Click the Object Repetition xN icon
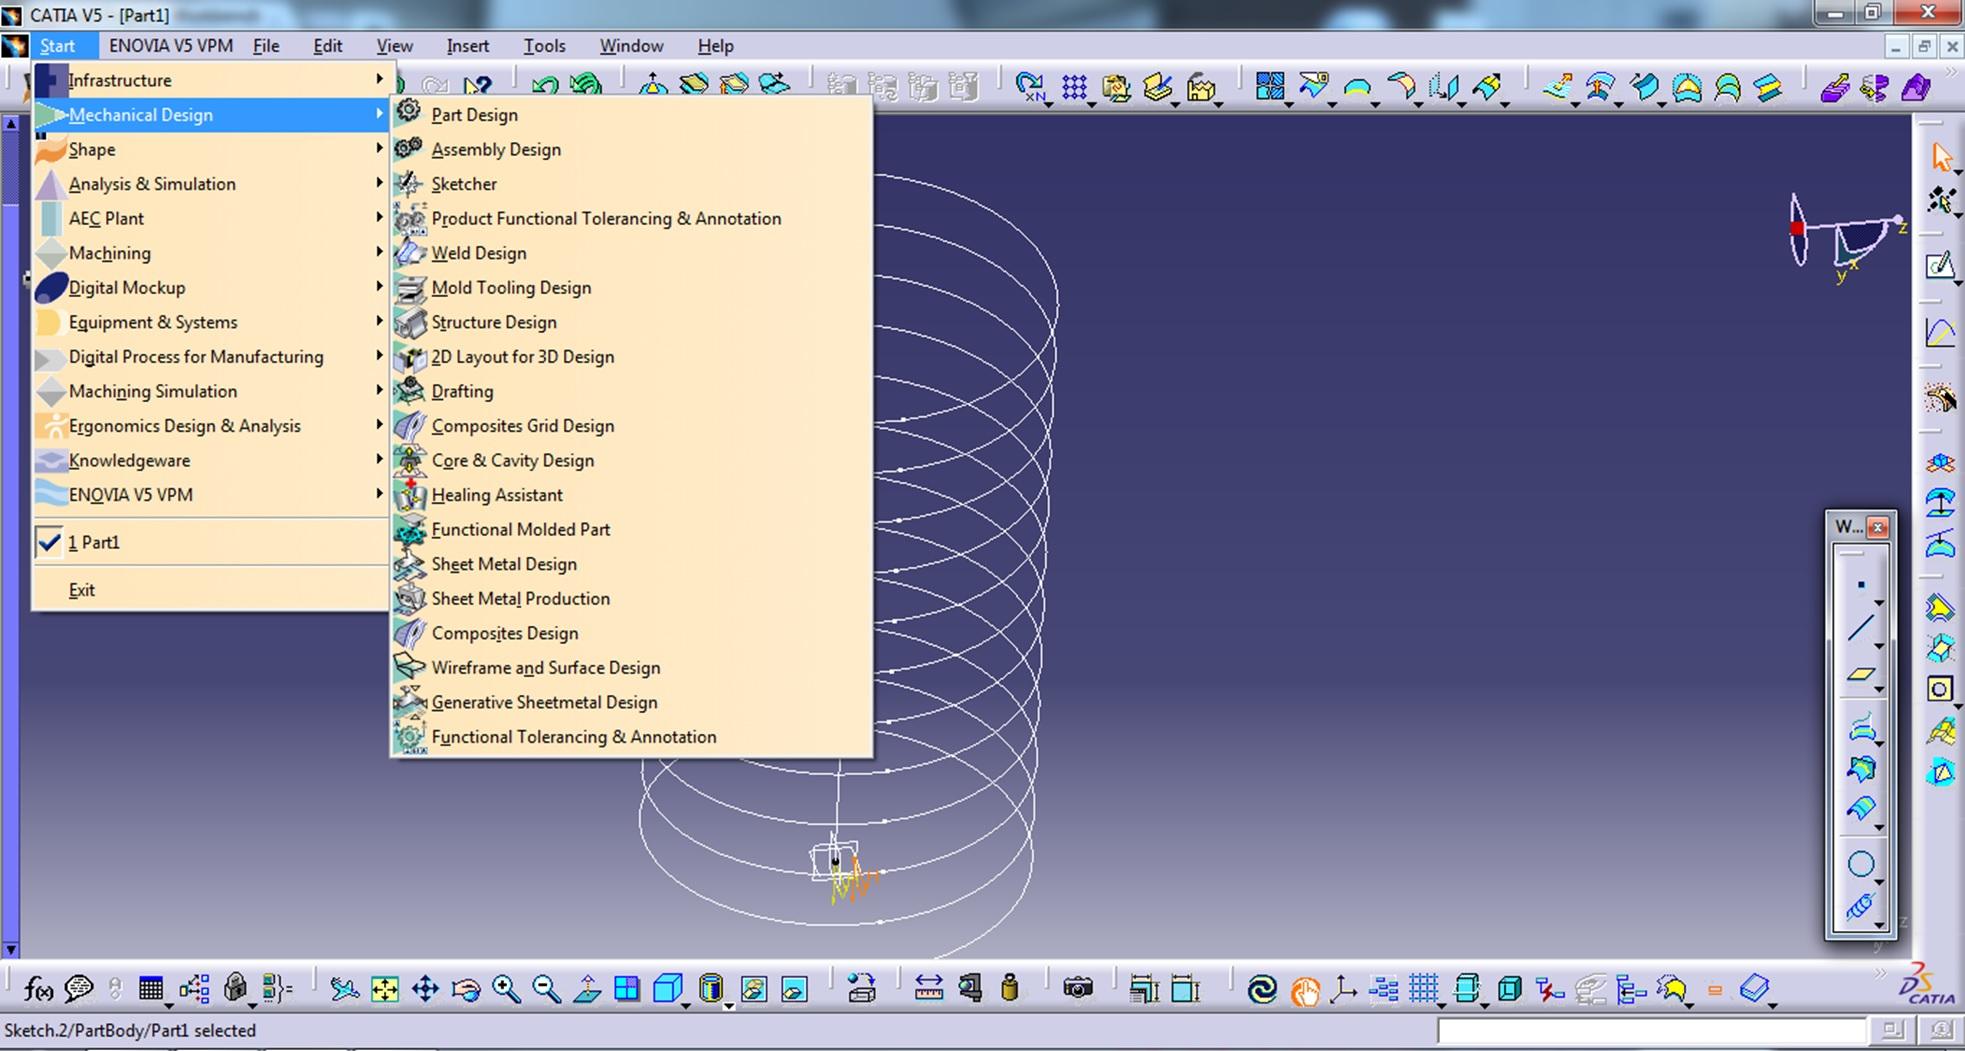 click(x=1030, y=88)
